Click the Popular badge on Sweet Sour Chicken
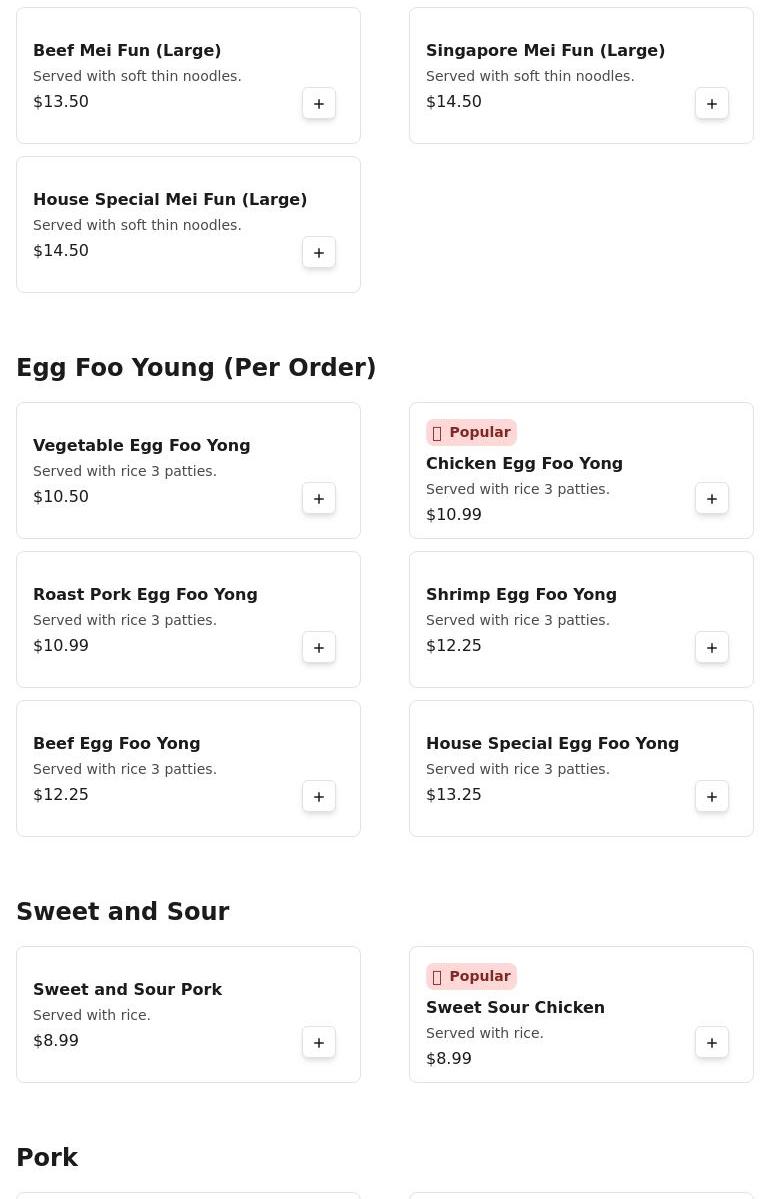This screenshot has width=770, height=1199. (x=471, y=976)
